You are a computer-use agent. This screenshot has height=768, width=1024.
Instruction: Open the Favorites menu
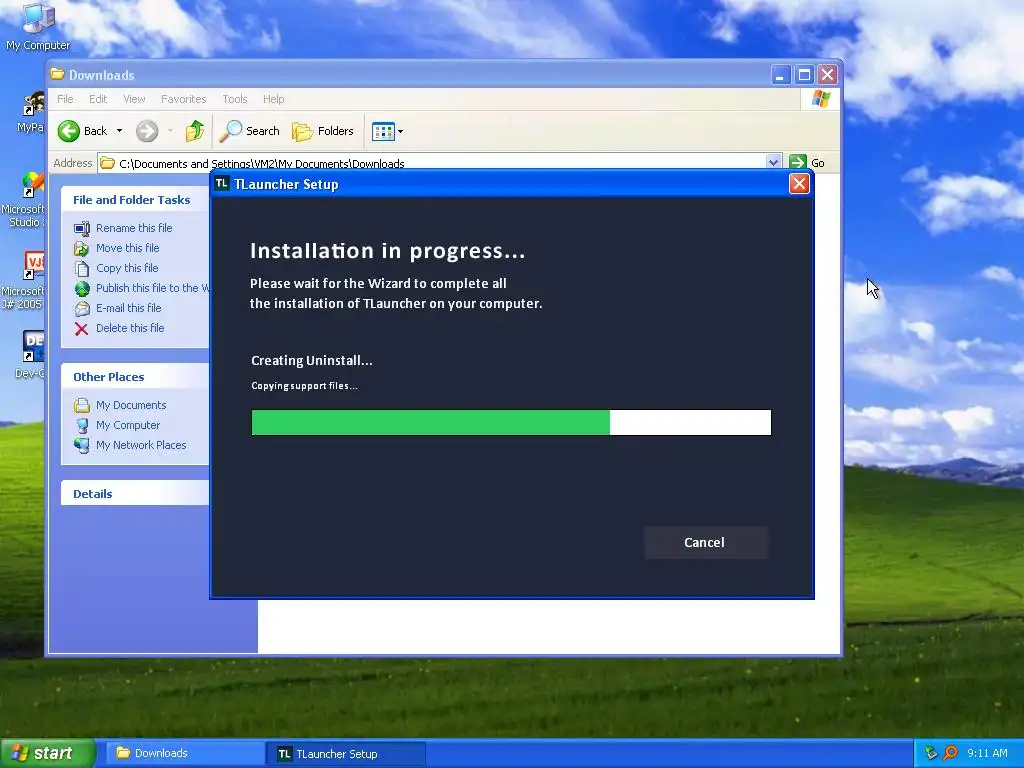point(184,99)
